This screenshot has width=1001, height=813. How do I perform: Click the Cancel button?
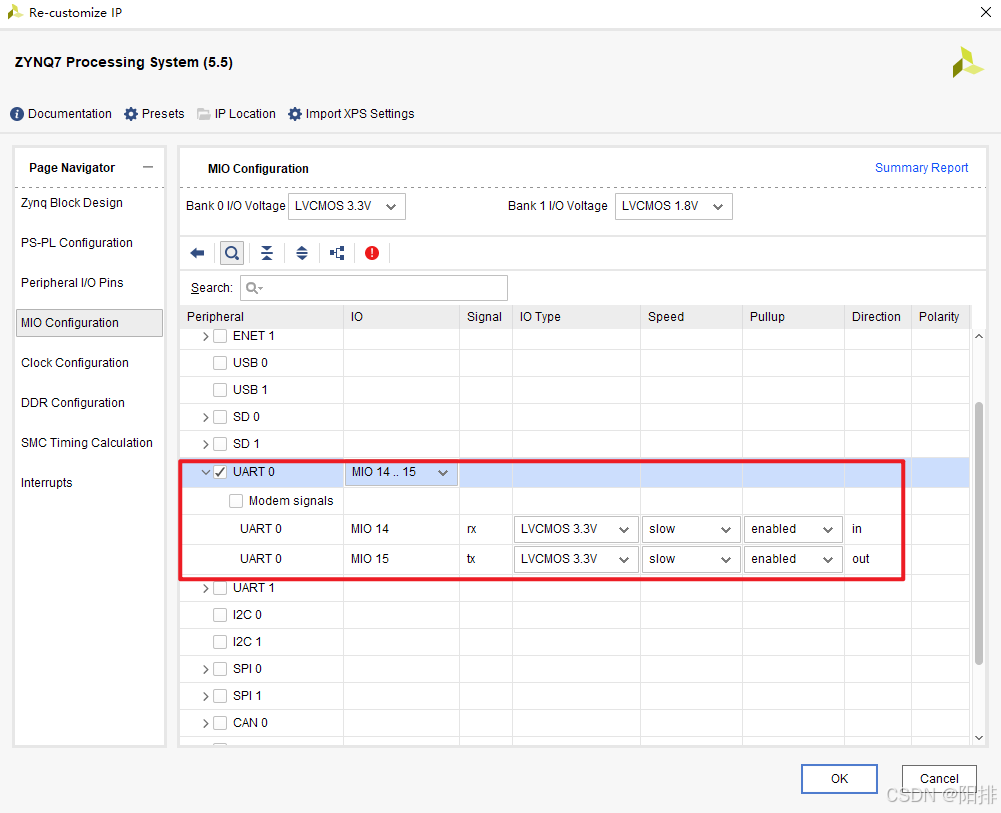pos(939,779)
